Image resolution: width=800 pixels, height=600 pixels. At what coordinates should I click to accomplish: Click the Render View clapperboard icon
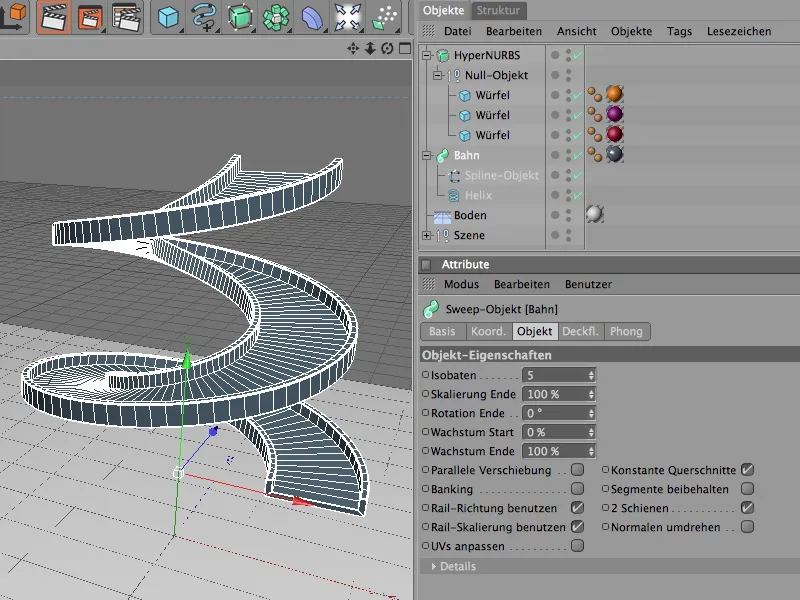[x=54, y=17]
